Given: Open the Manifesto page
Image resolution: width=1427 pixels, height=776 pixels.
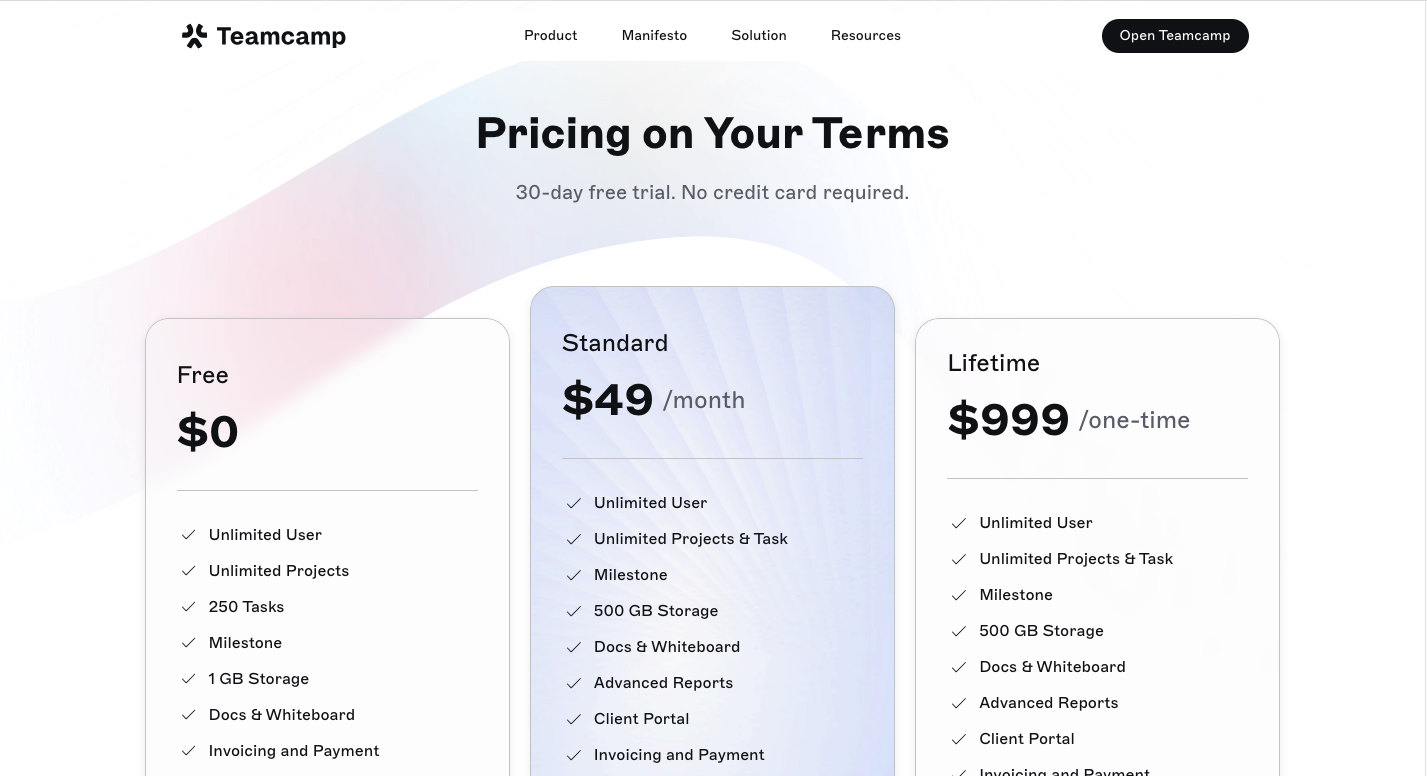Looking at the screenshot, I should tap(654, 35).
